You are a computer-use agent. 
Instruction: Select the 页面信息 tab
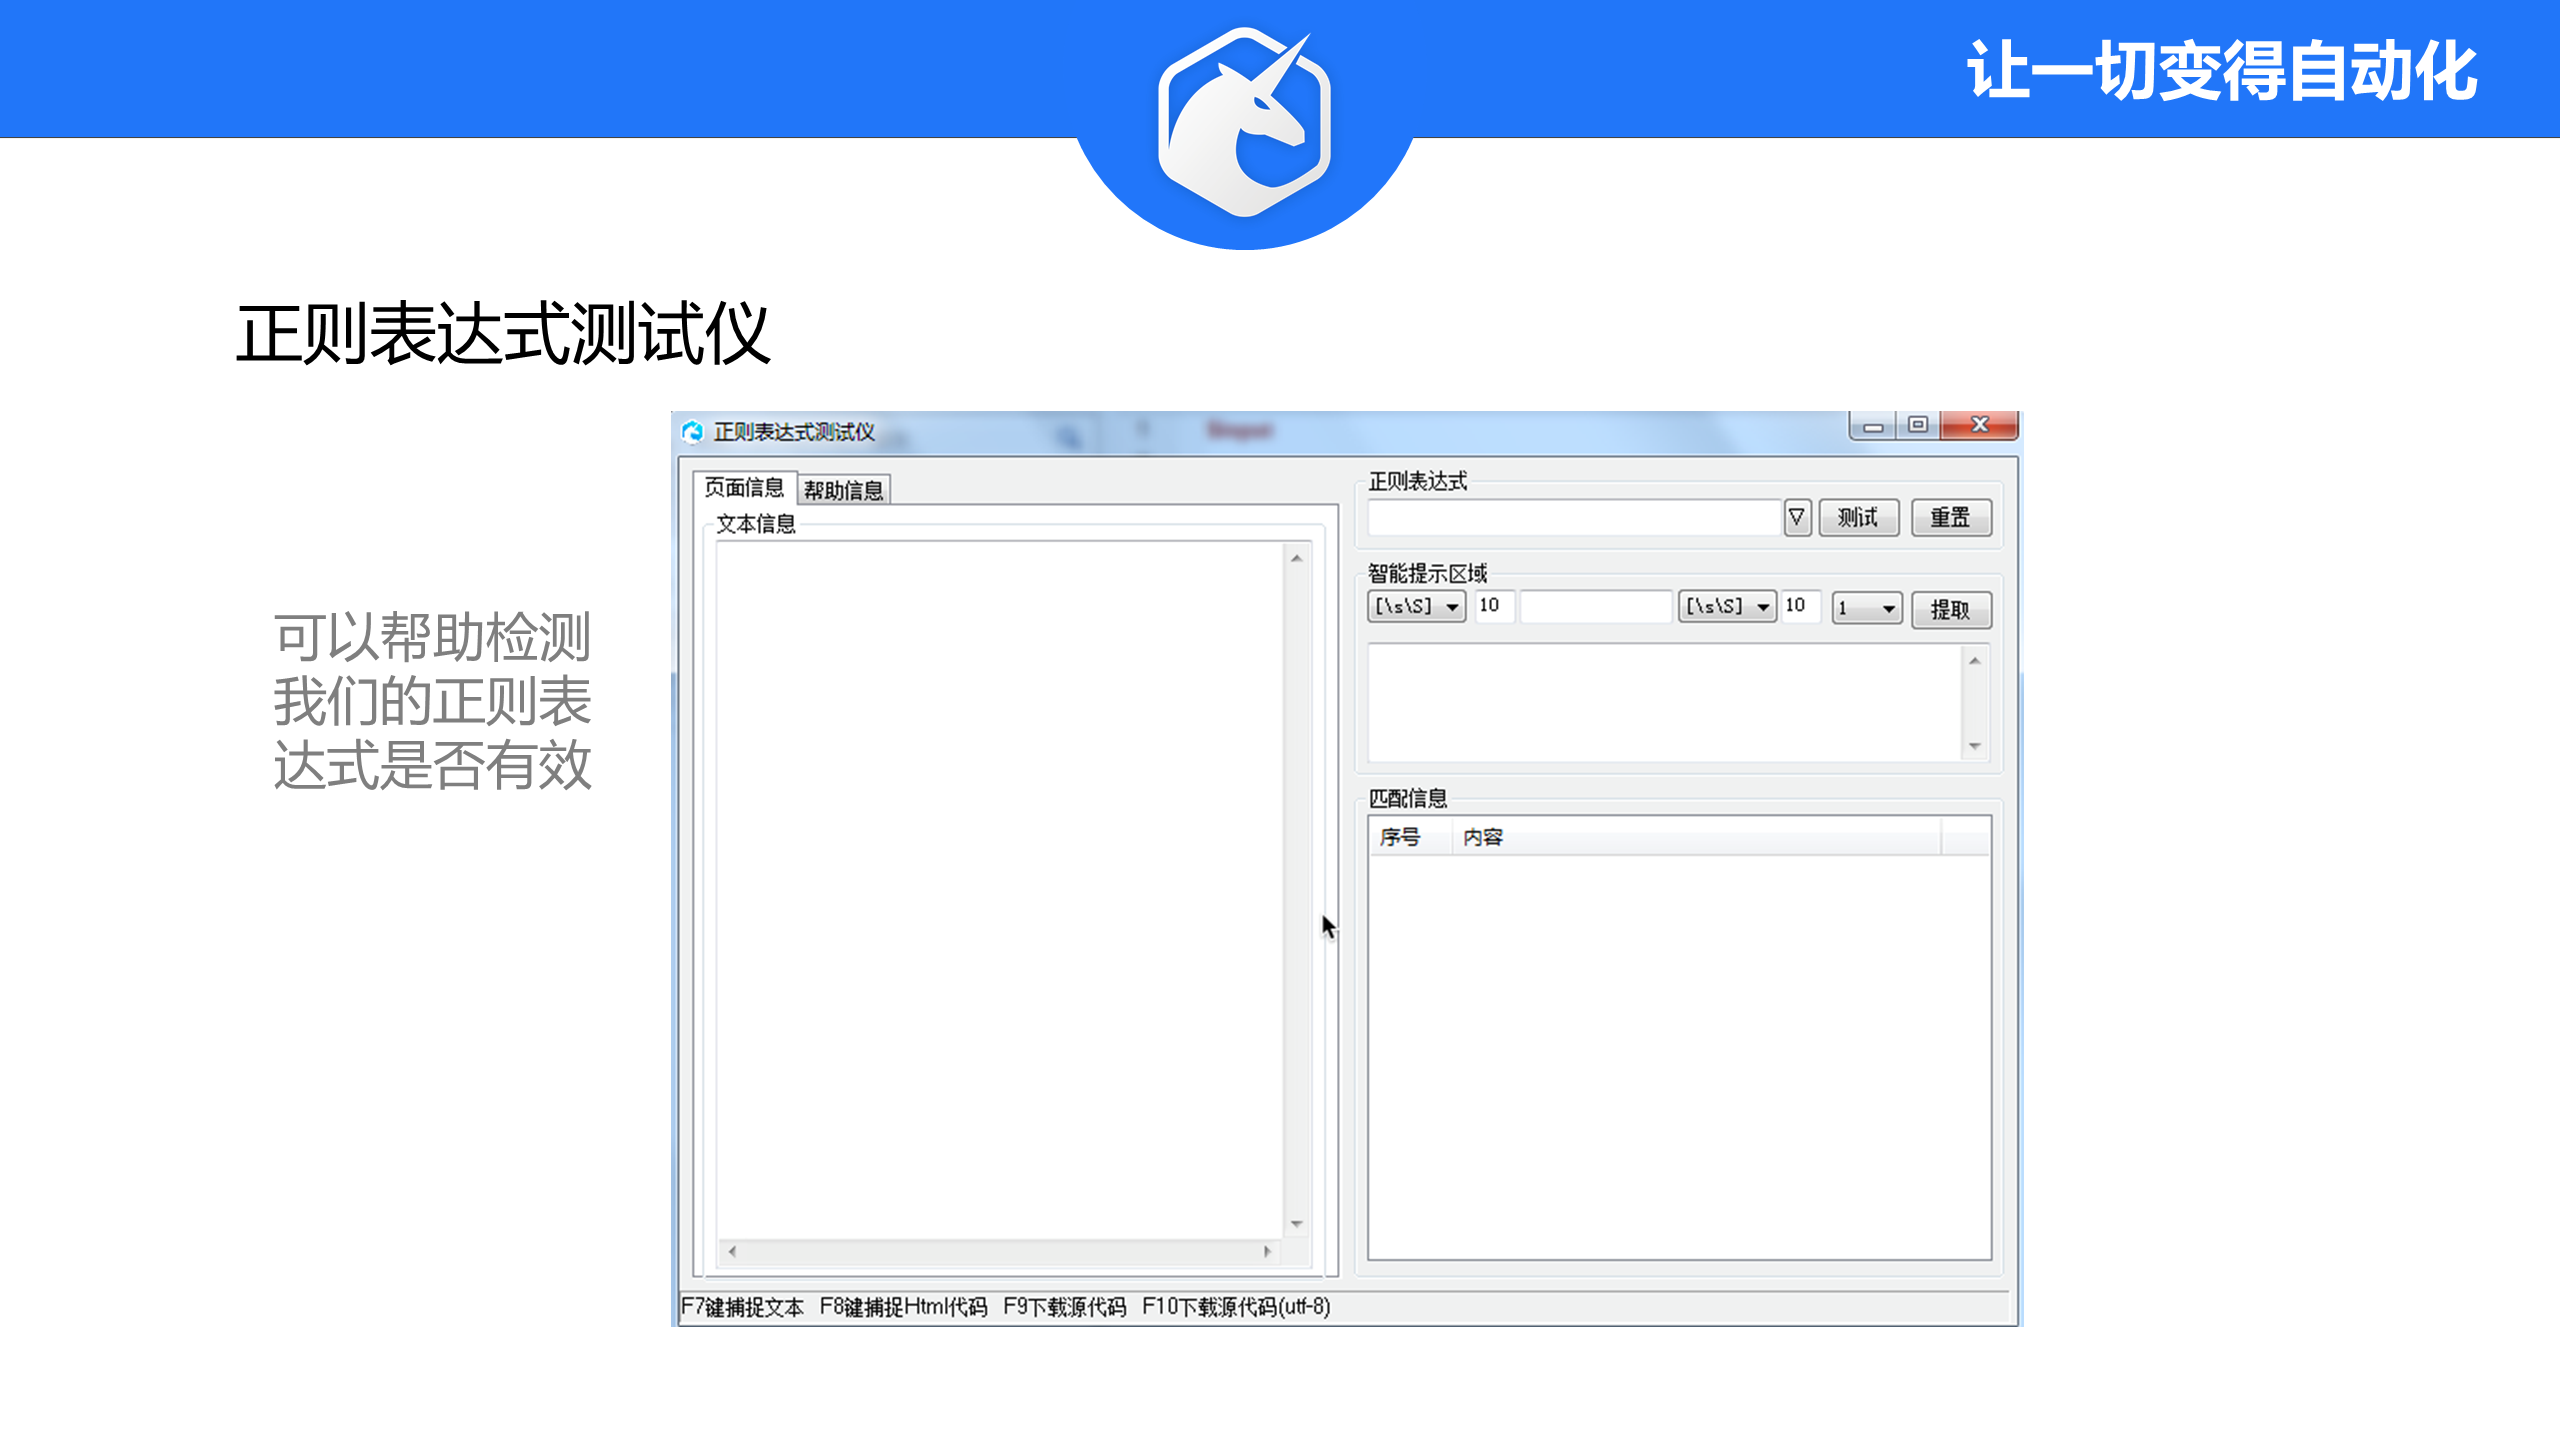743,488
